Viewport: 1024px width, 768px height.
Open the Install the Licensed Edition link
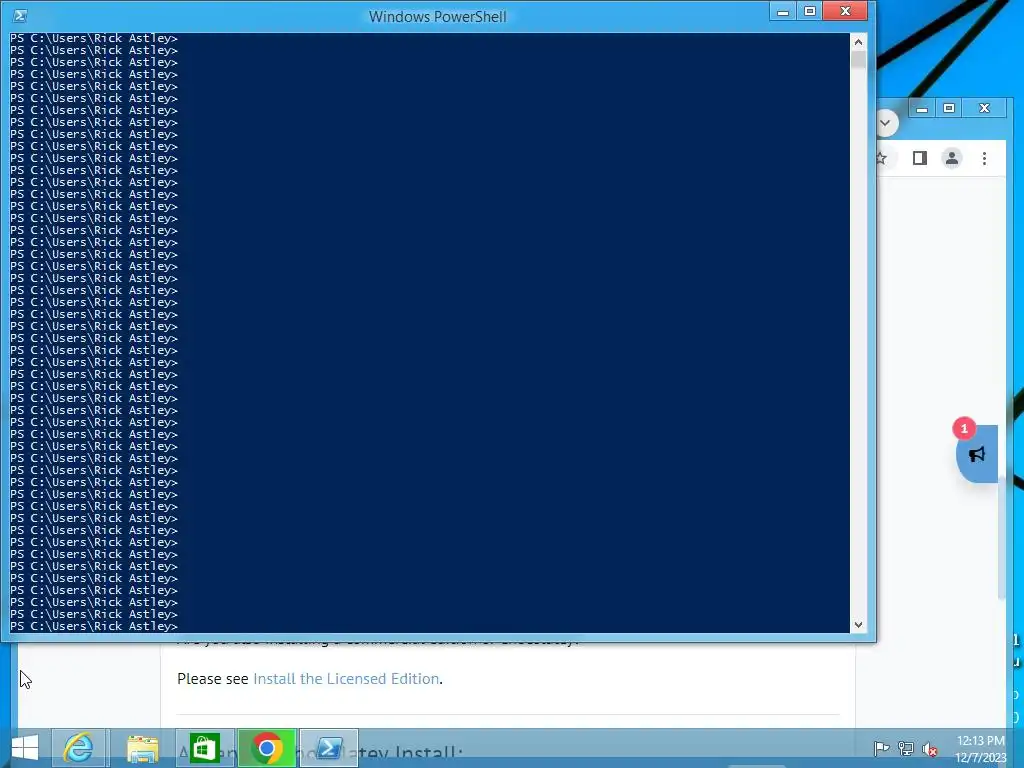[x=346, y=679]
